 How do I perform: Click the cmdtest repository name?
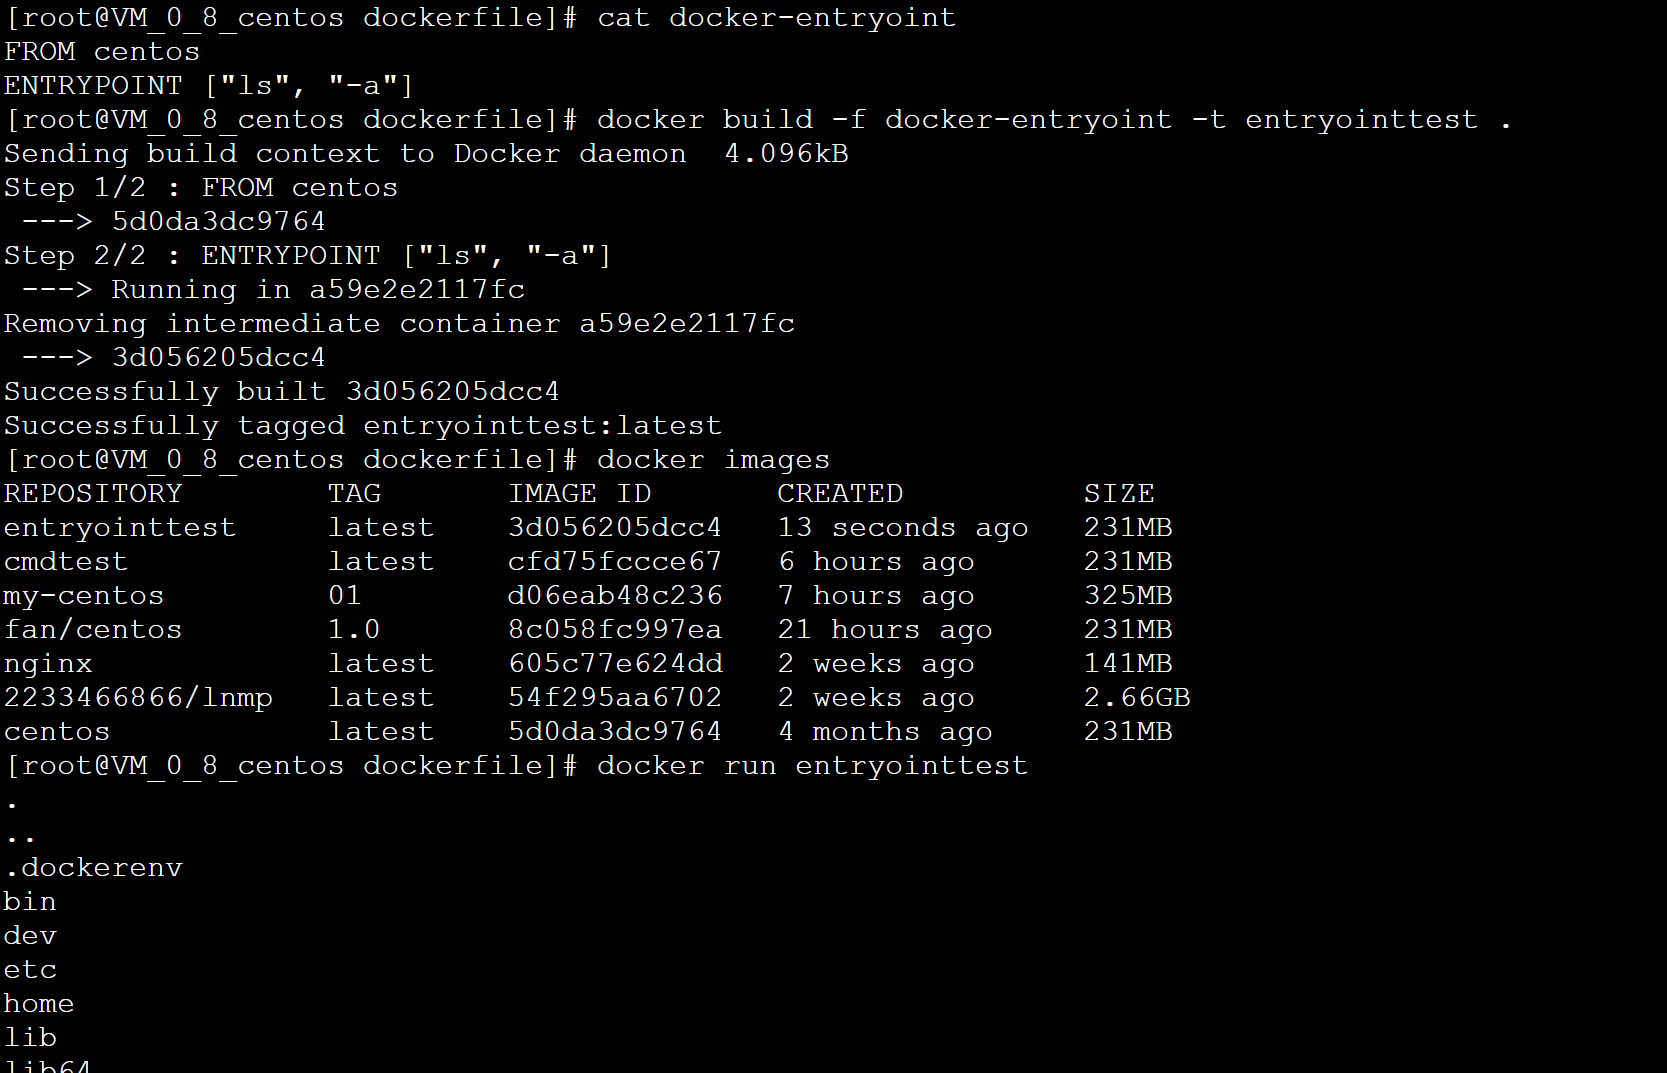coord(66,562)
